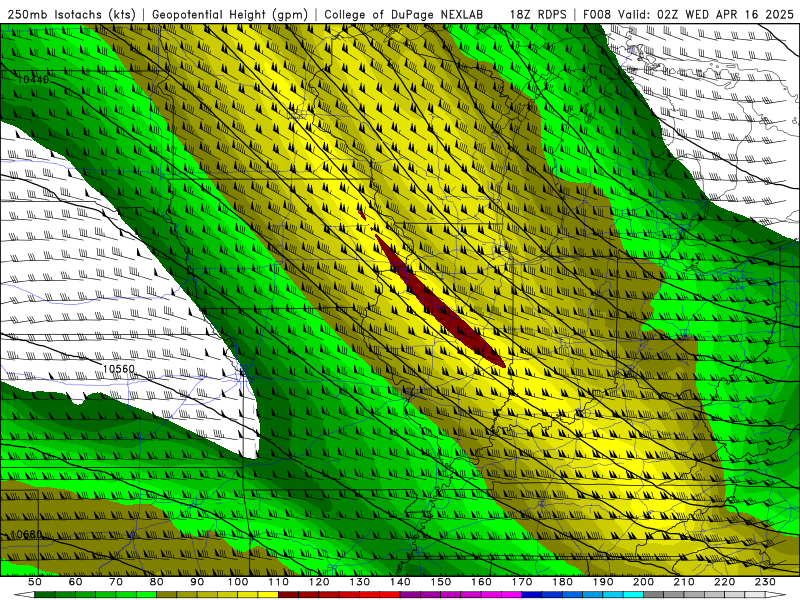Screen dimensions: 800x600
Task: Click the 120 value on the color scale
Action: tap(319, 582)
